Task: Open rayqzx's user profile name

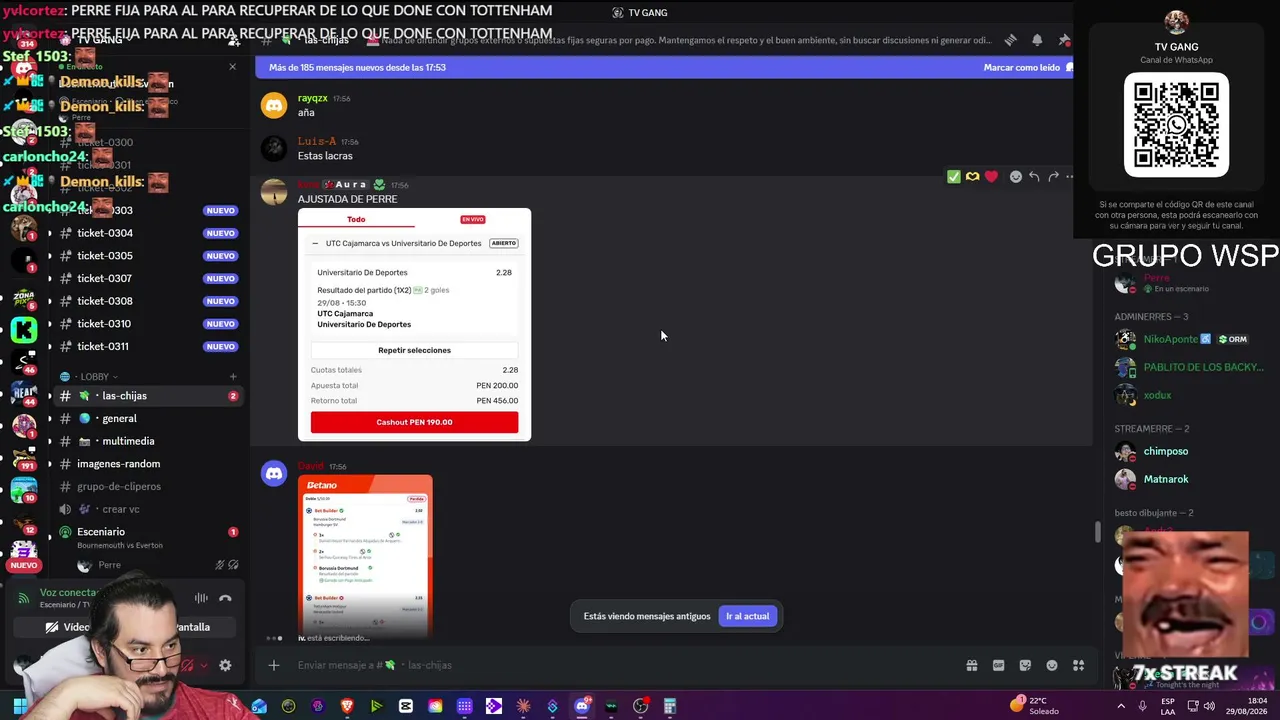Action: click(313, 98)
